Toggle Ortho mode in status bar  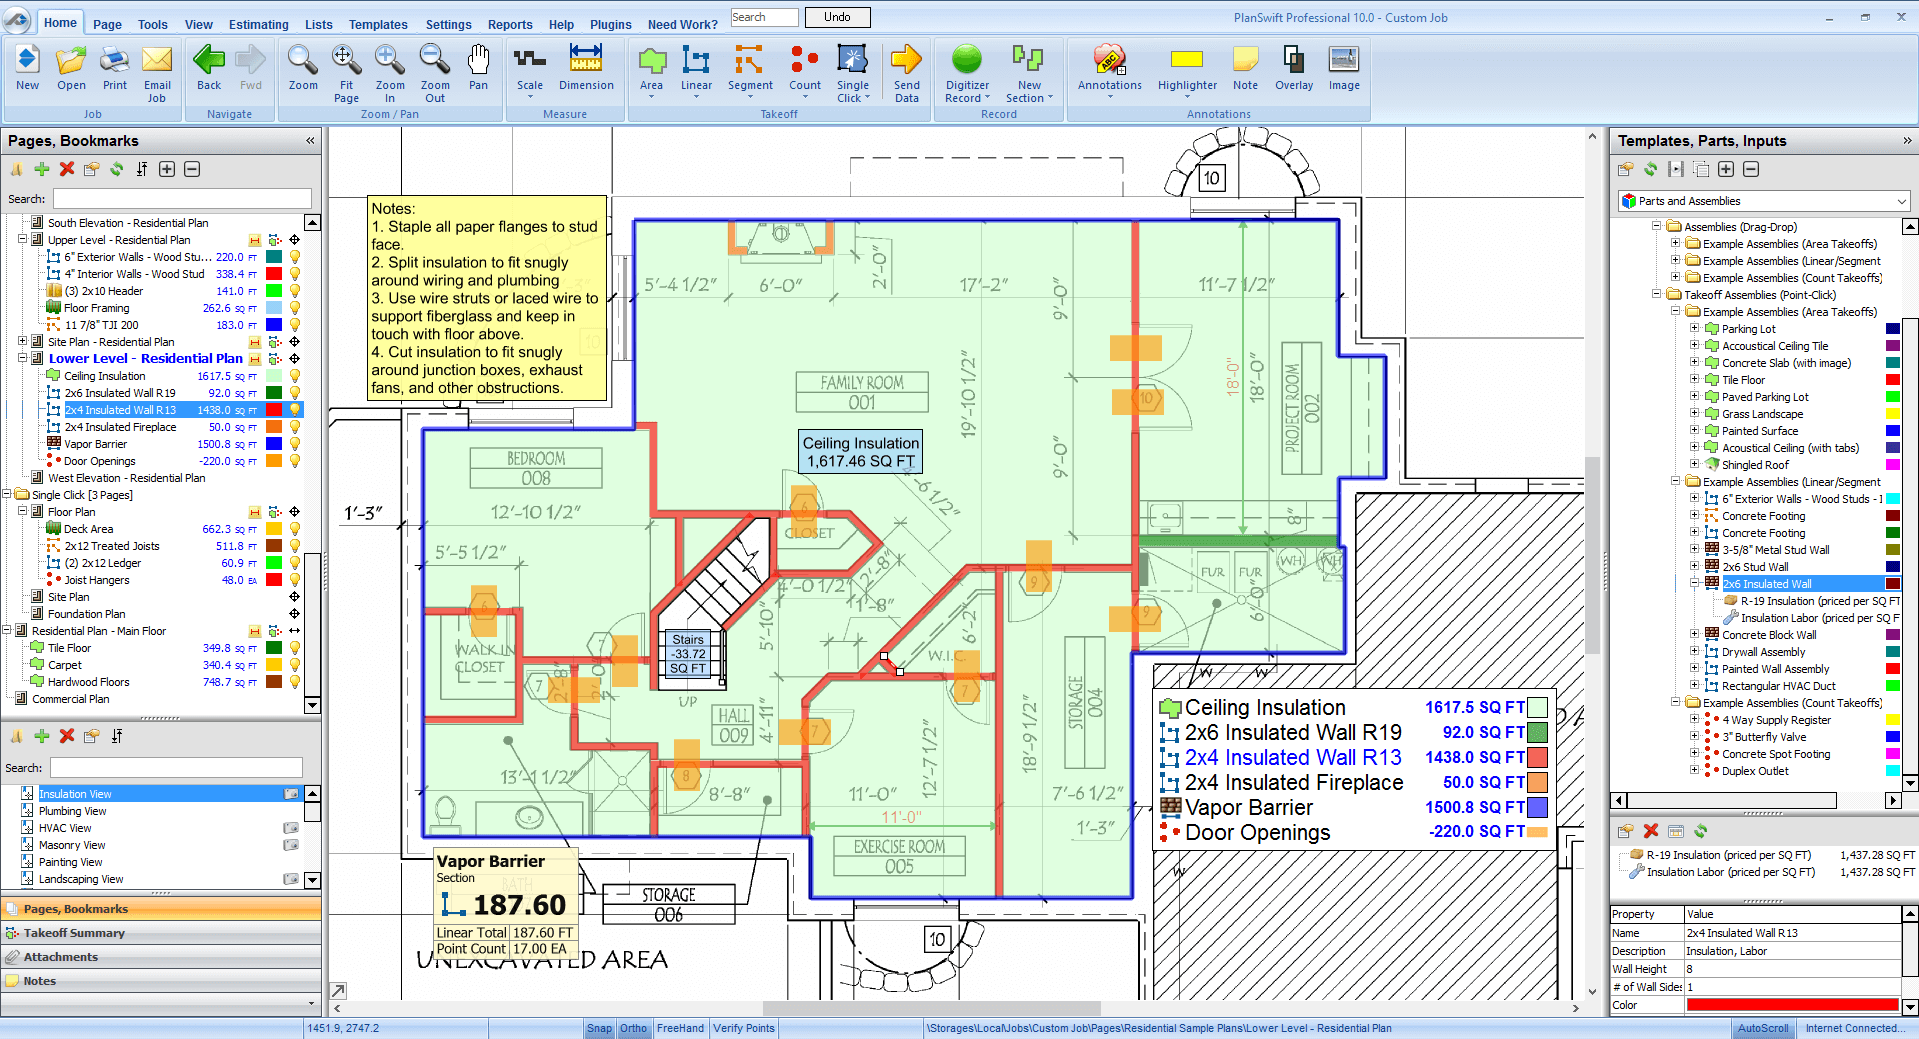coord(633,1028)
